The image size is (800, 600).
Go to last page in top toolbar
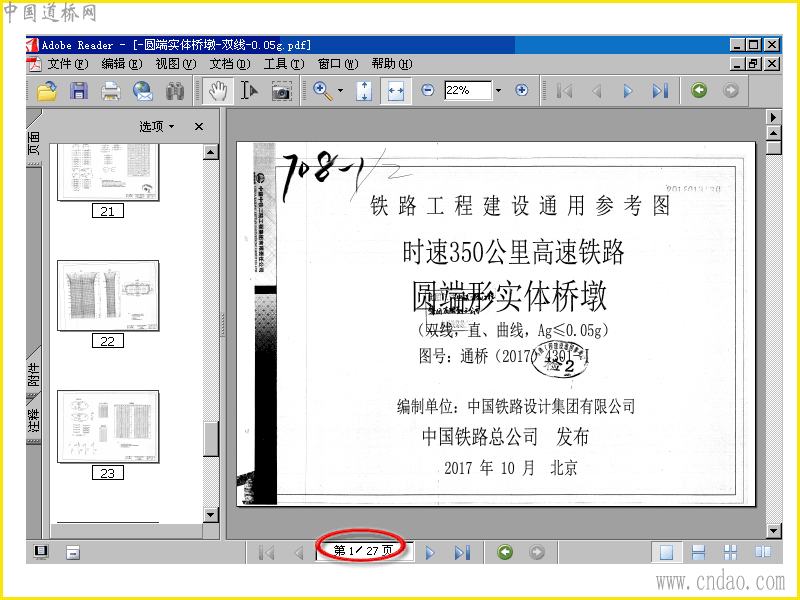pos(660,91)
